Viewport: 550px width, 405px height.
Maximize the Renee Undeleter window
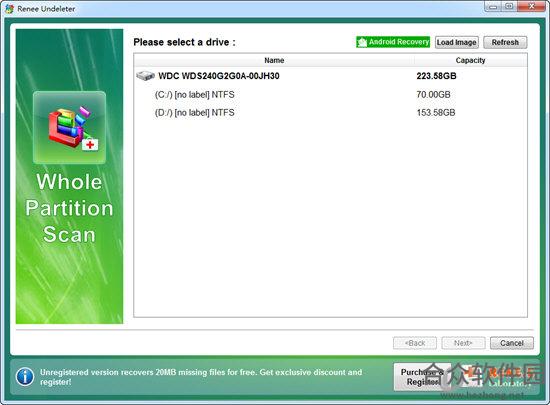(x=509, y=7)
